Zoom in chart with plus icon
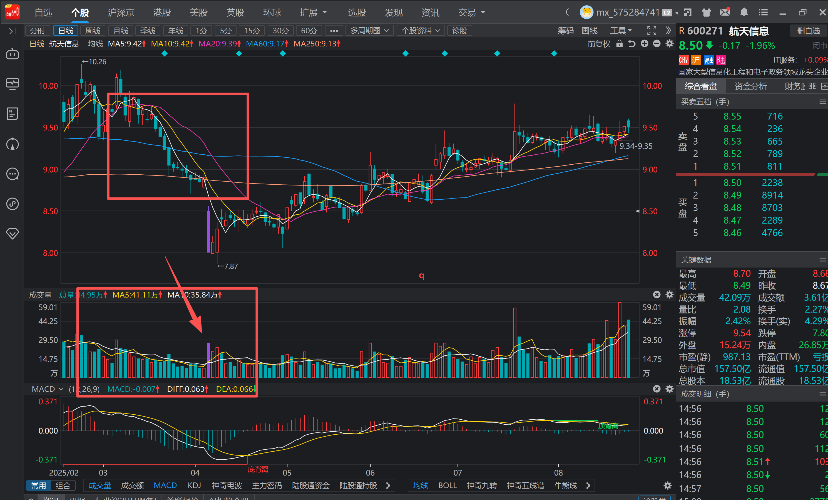828x500 pixels. 644,44
